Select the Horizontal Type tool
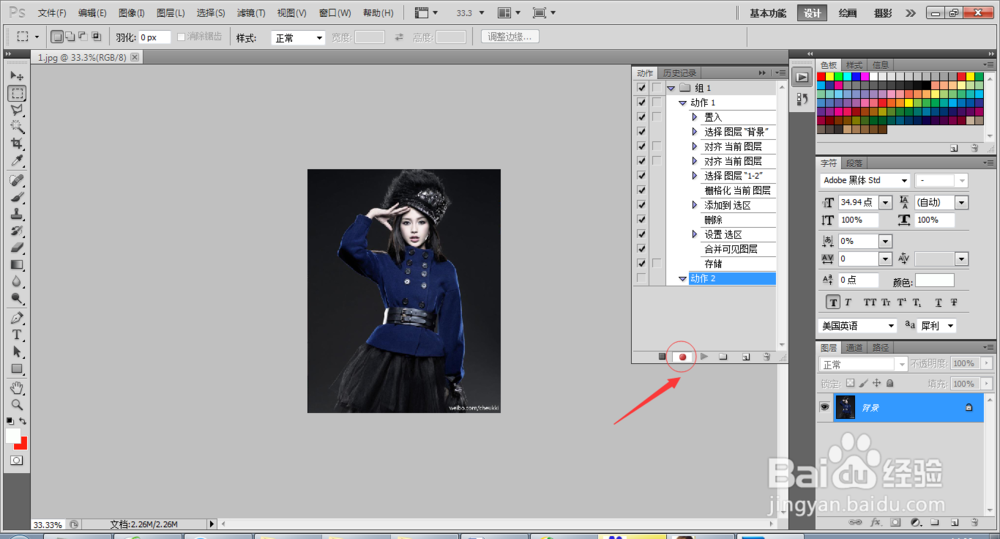The height and width of the screenshot is (539, 1000). click(x=17, y=335)
